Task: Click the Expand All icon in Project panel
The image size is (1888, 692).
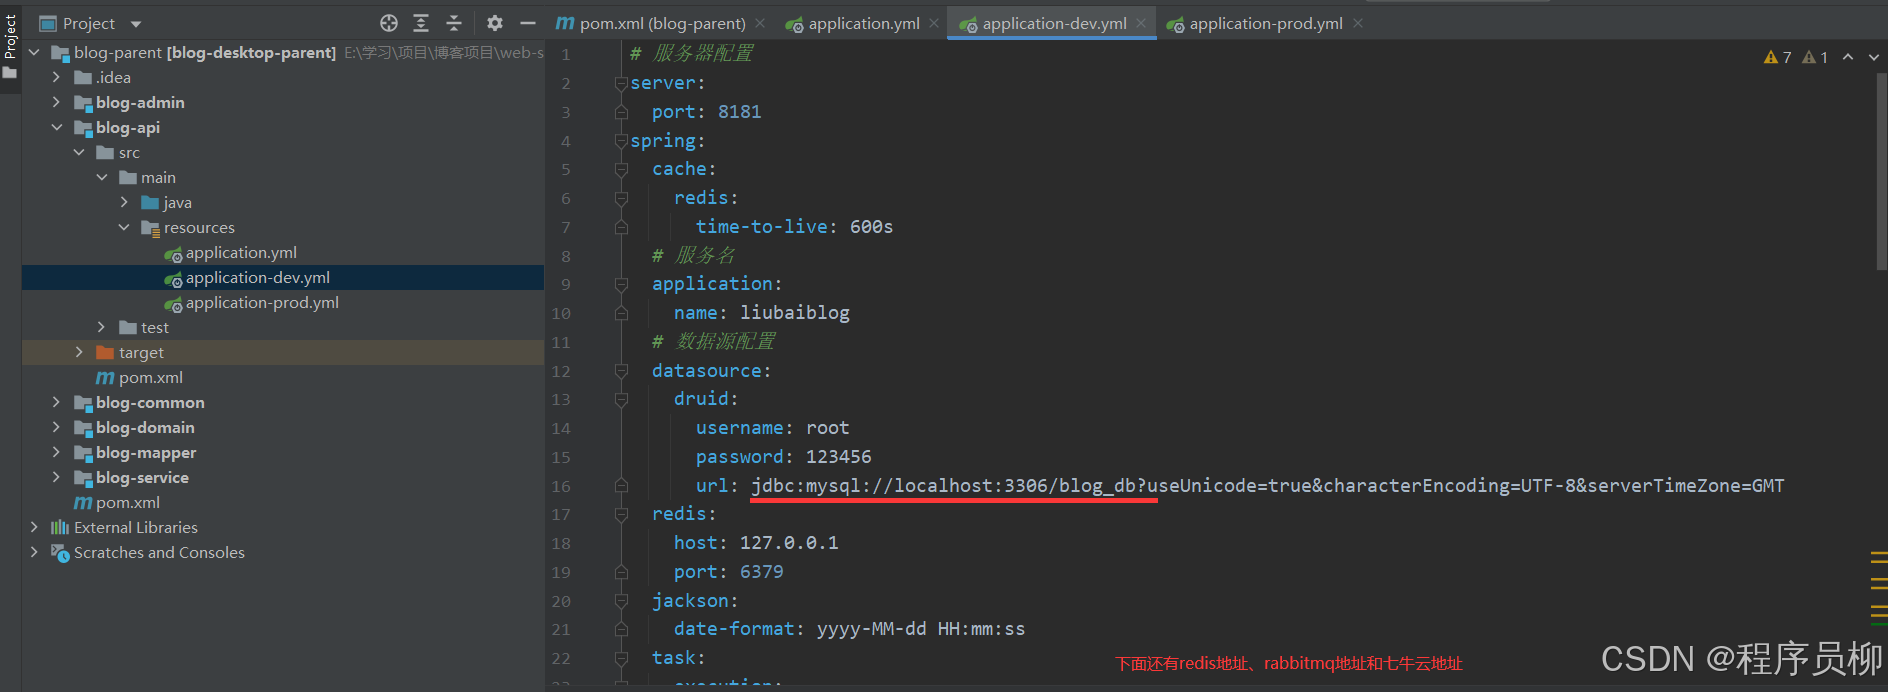Action: point(421,23)
